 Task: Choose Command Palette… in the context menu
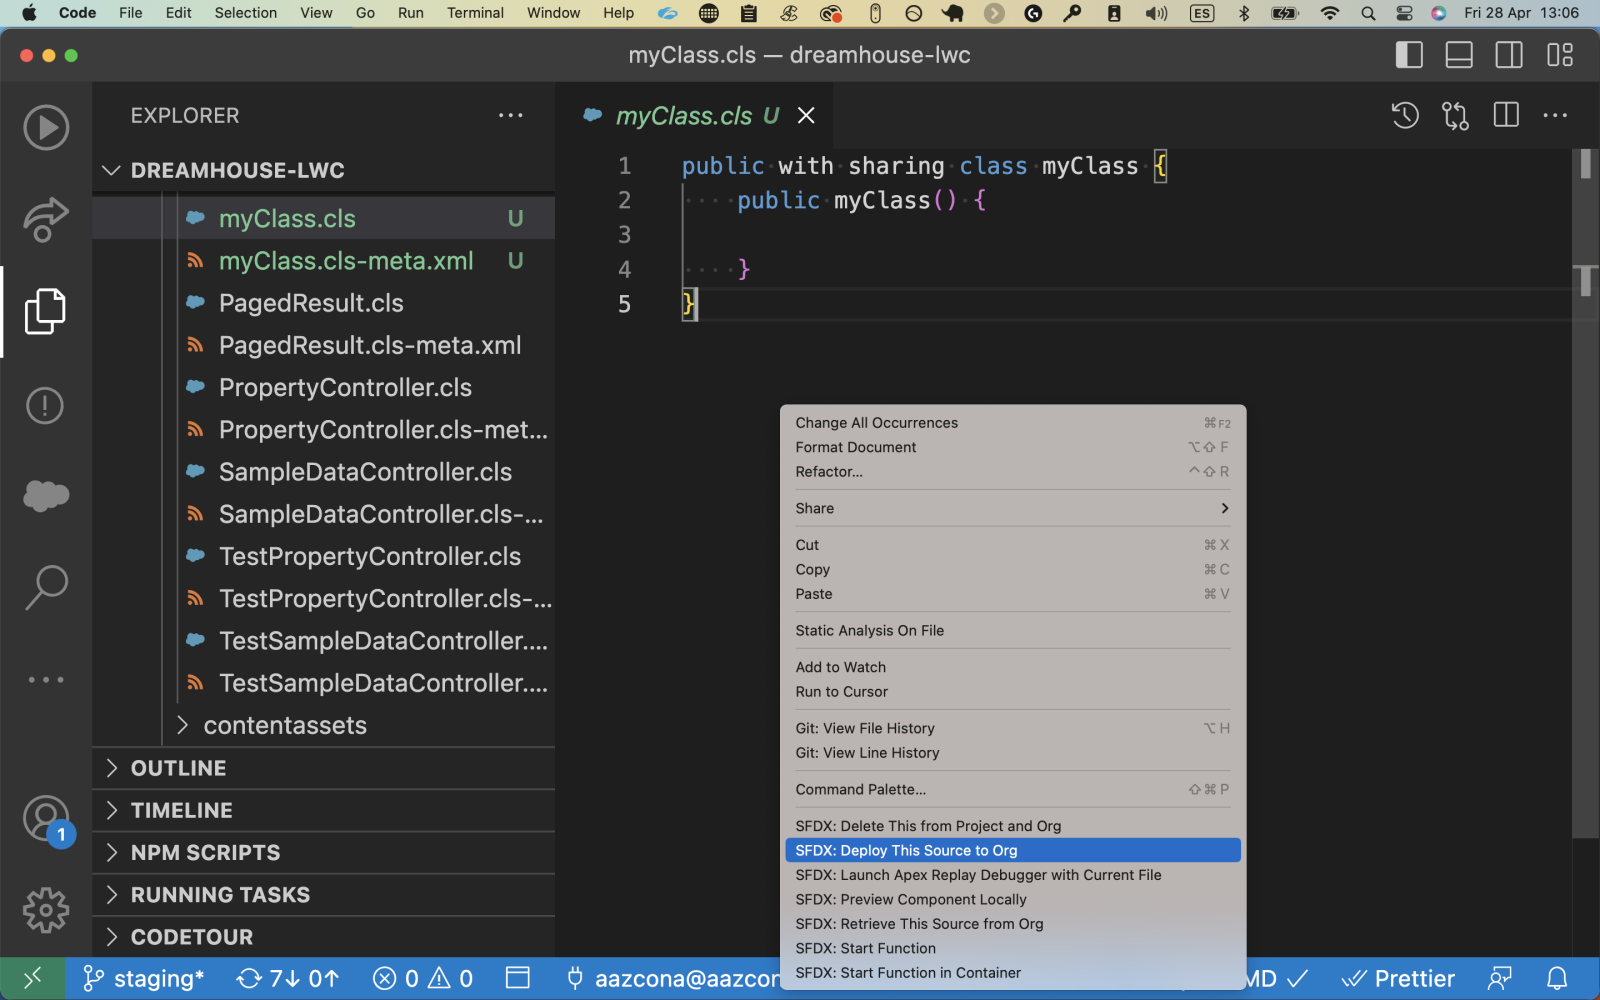tap(1013, 789)
